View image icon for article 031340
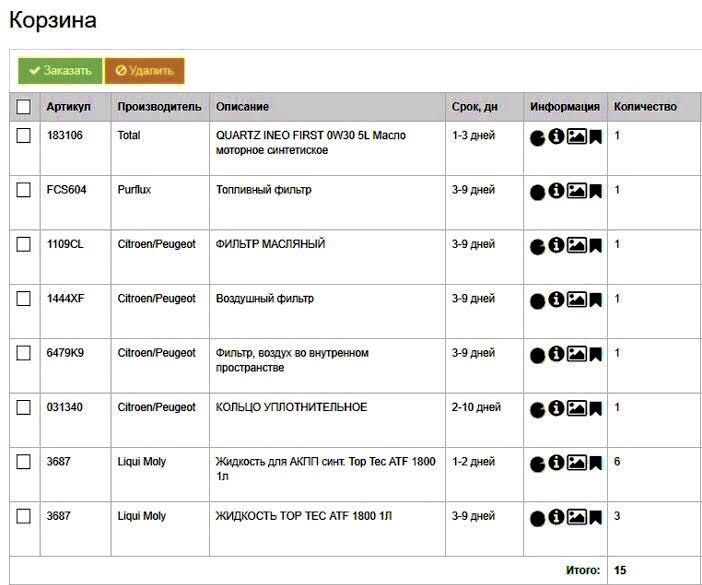This screenshot has height=585, width=702. [577, 408]
